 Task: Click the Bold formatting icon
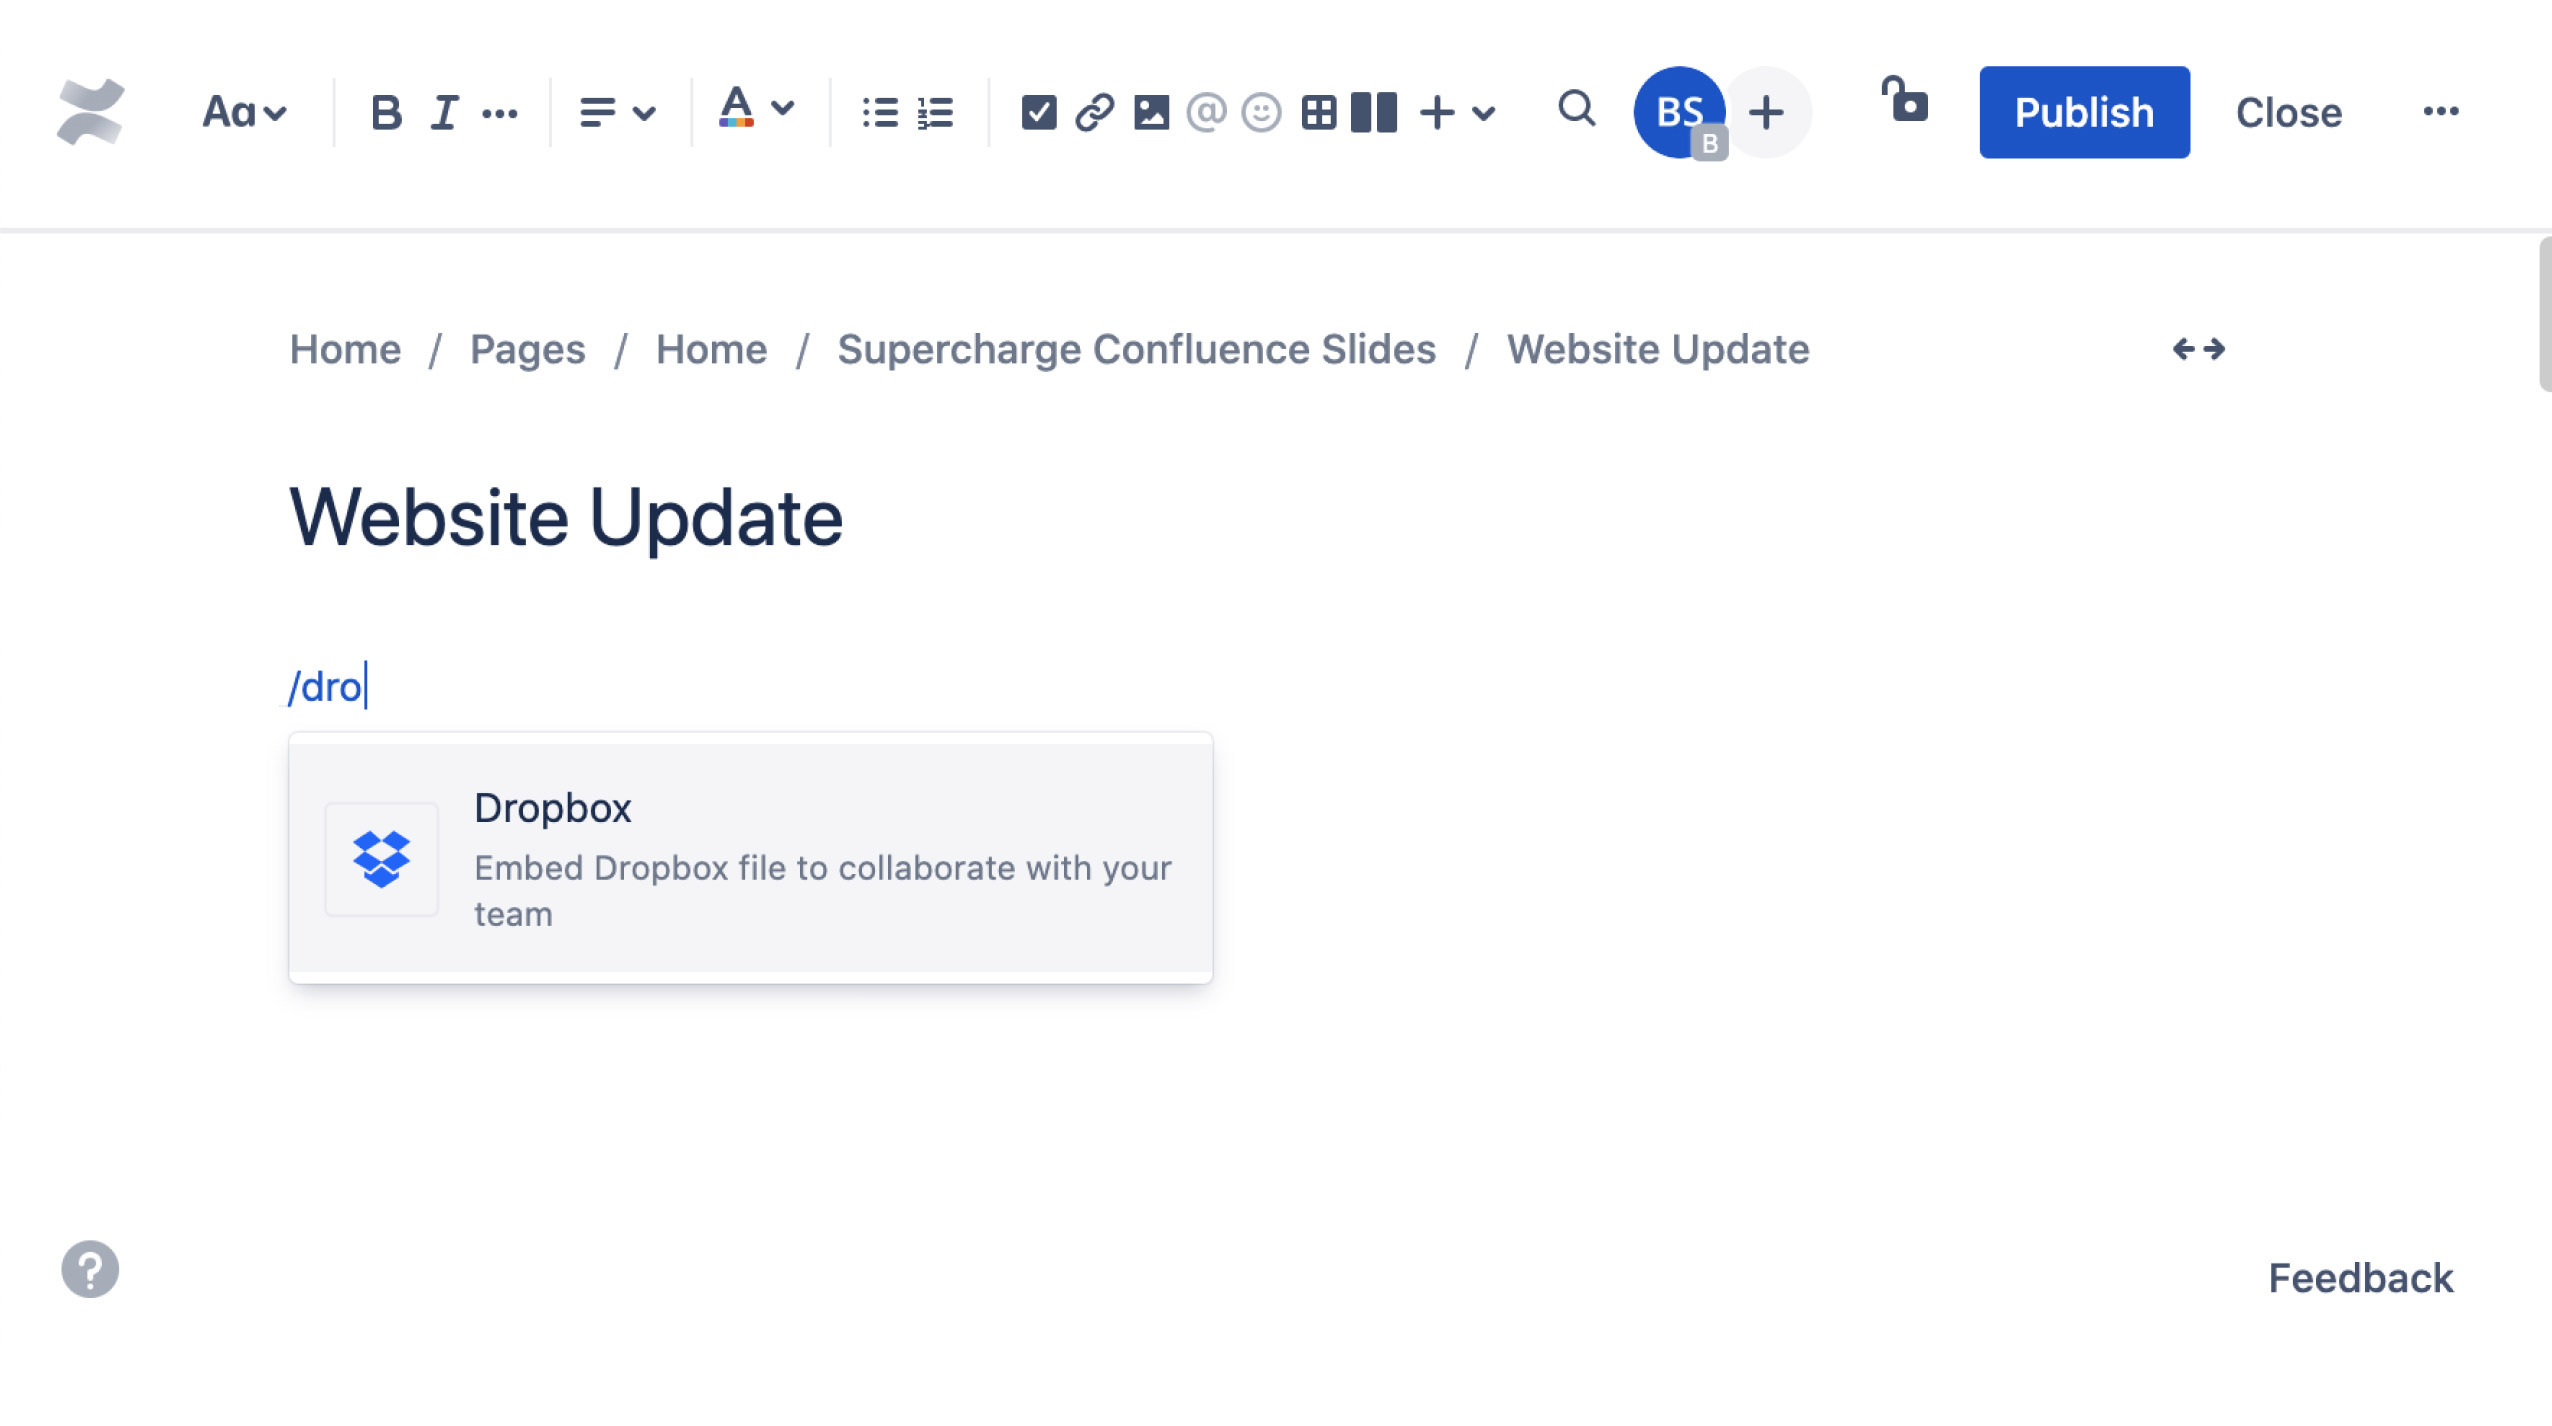pyautogui.click(x=386, y=112)
